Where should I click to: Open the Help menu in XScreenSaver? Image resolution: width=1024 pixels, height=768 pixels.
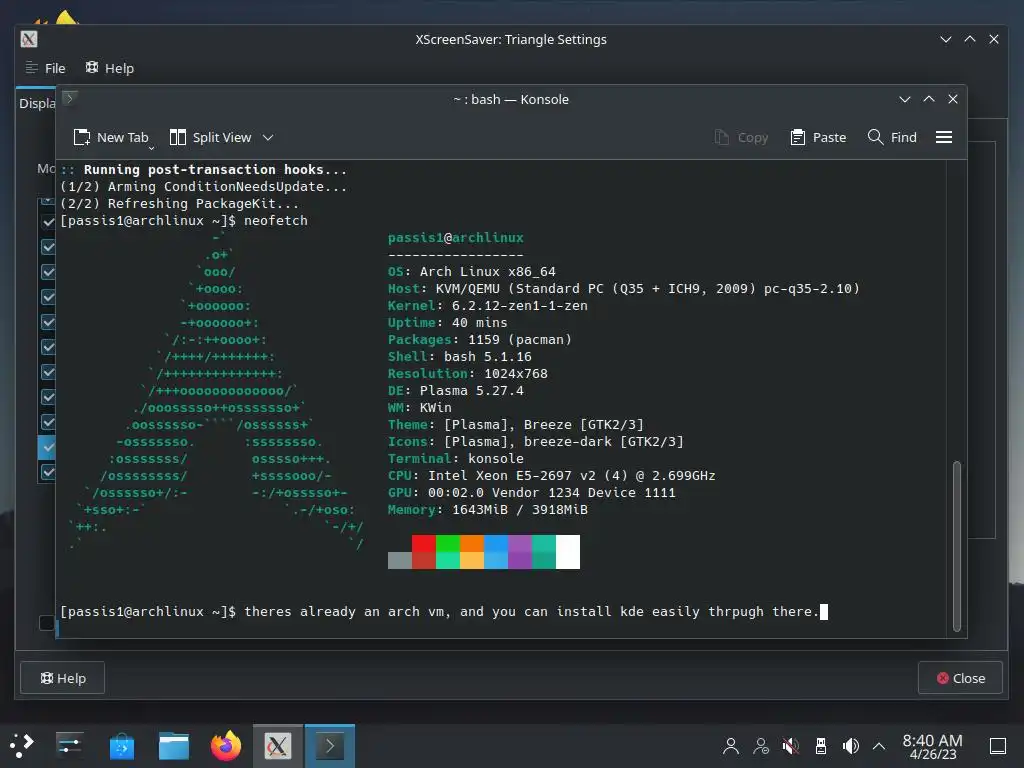(110, 68)
